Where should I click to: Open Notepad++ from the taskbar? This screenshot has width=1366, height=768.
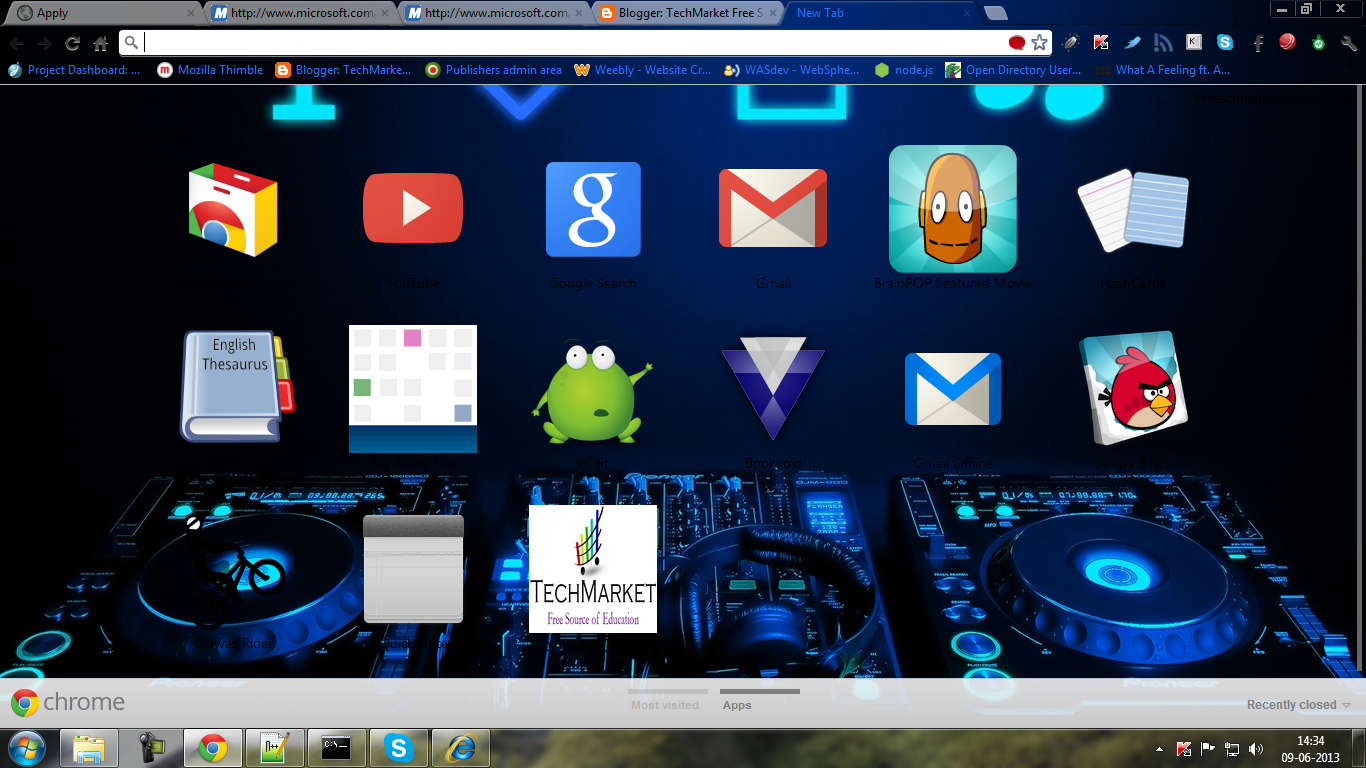(274, 748)
